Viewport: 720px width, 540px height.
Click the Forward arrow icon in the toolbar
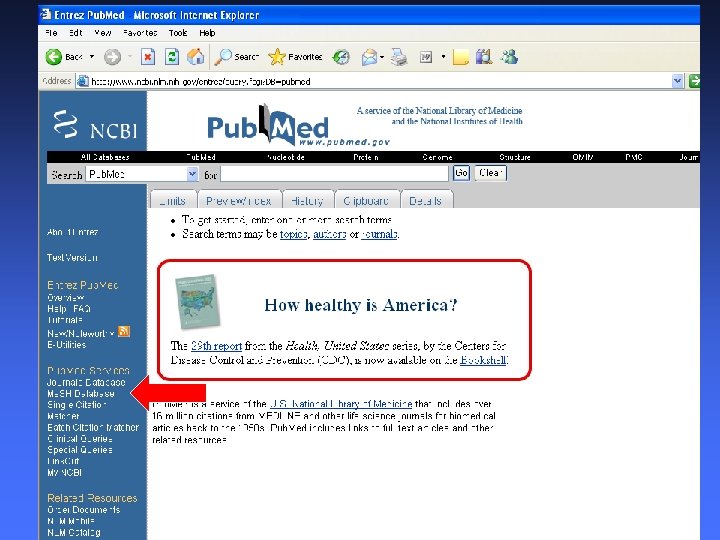[112, 57]
